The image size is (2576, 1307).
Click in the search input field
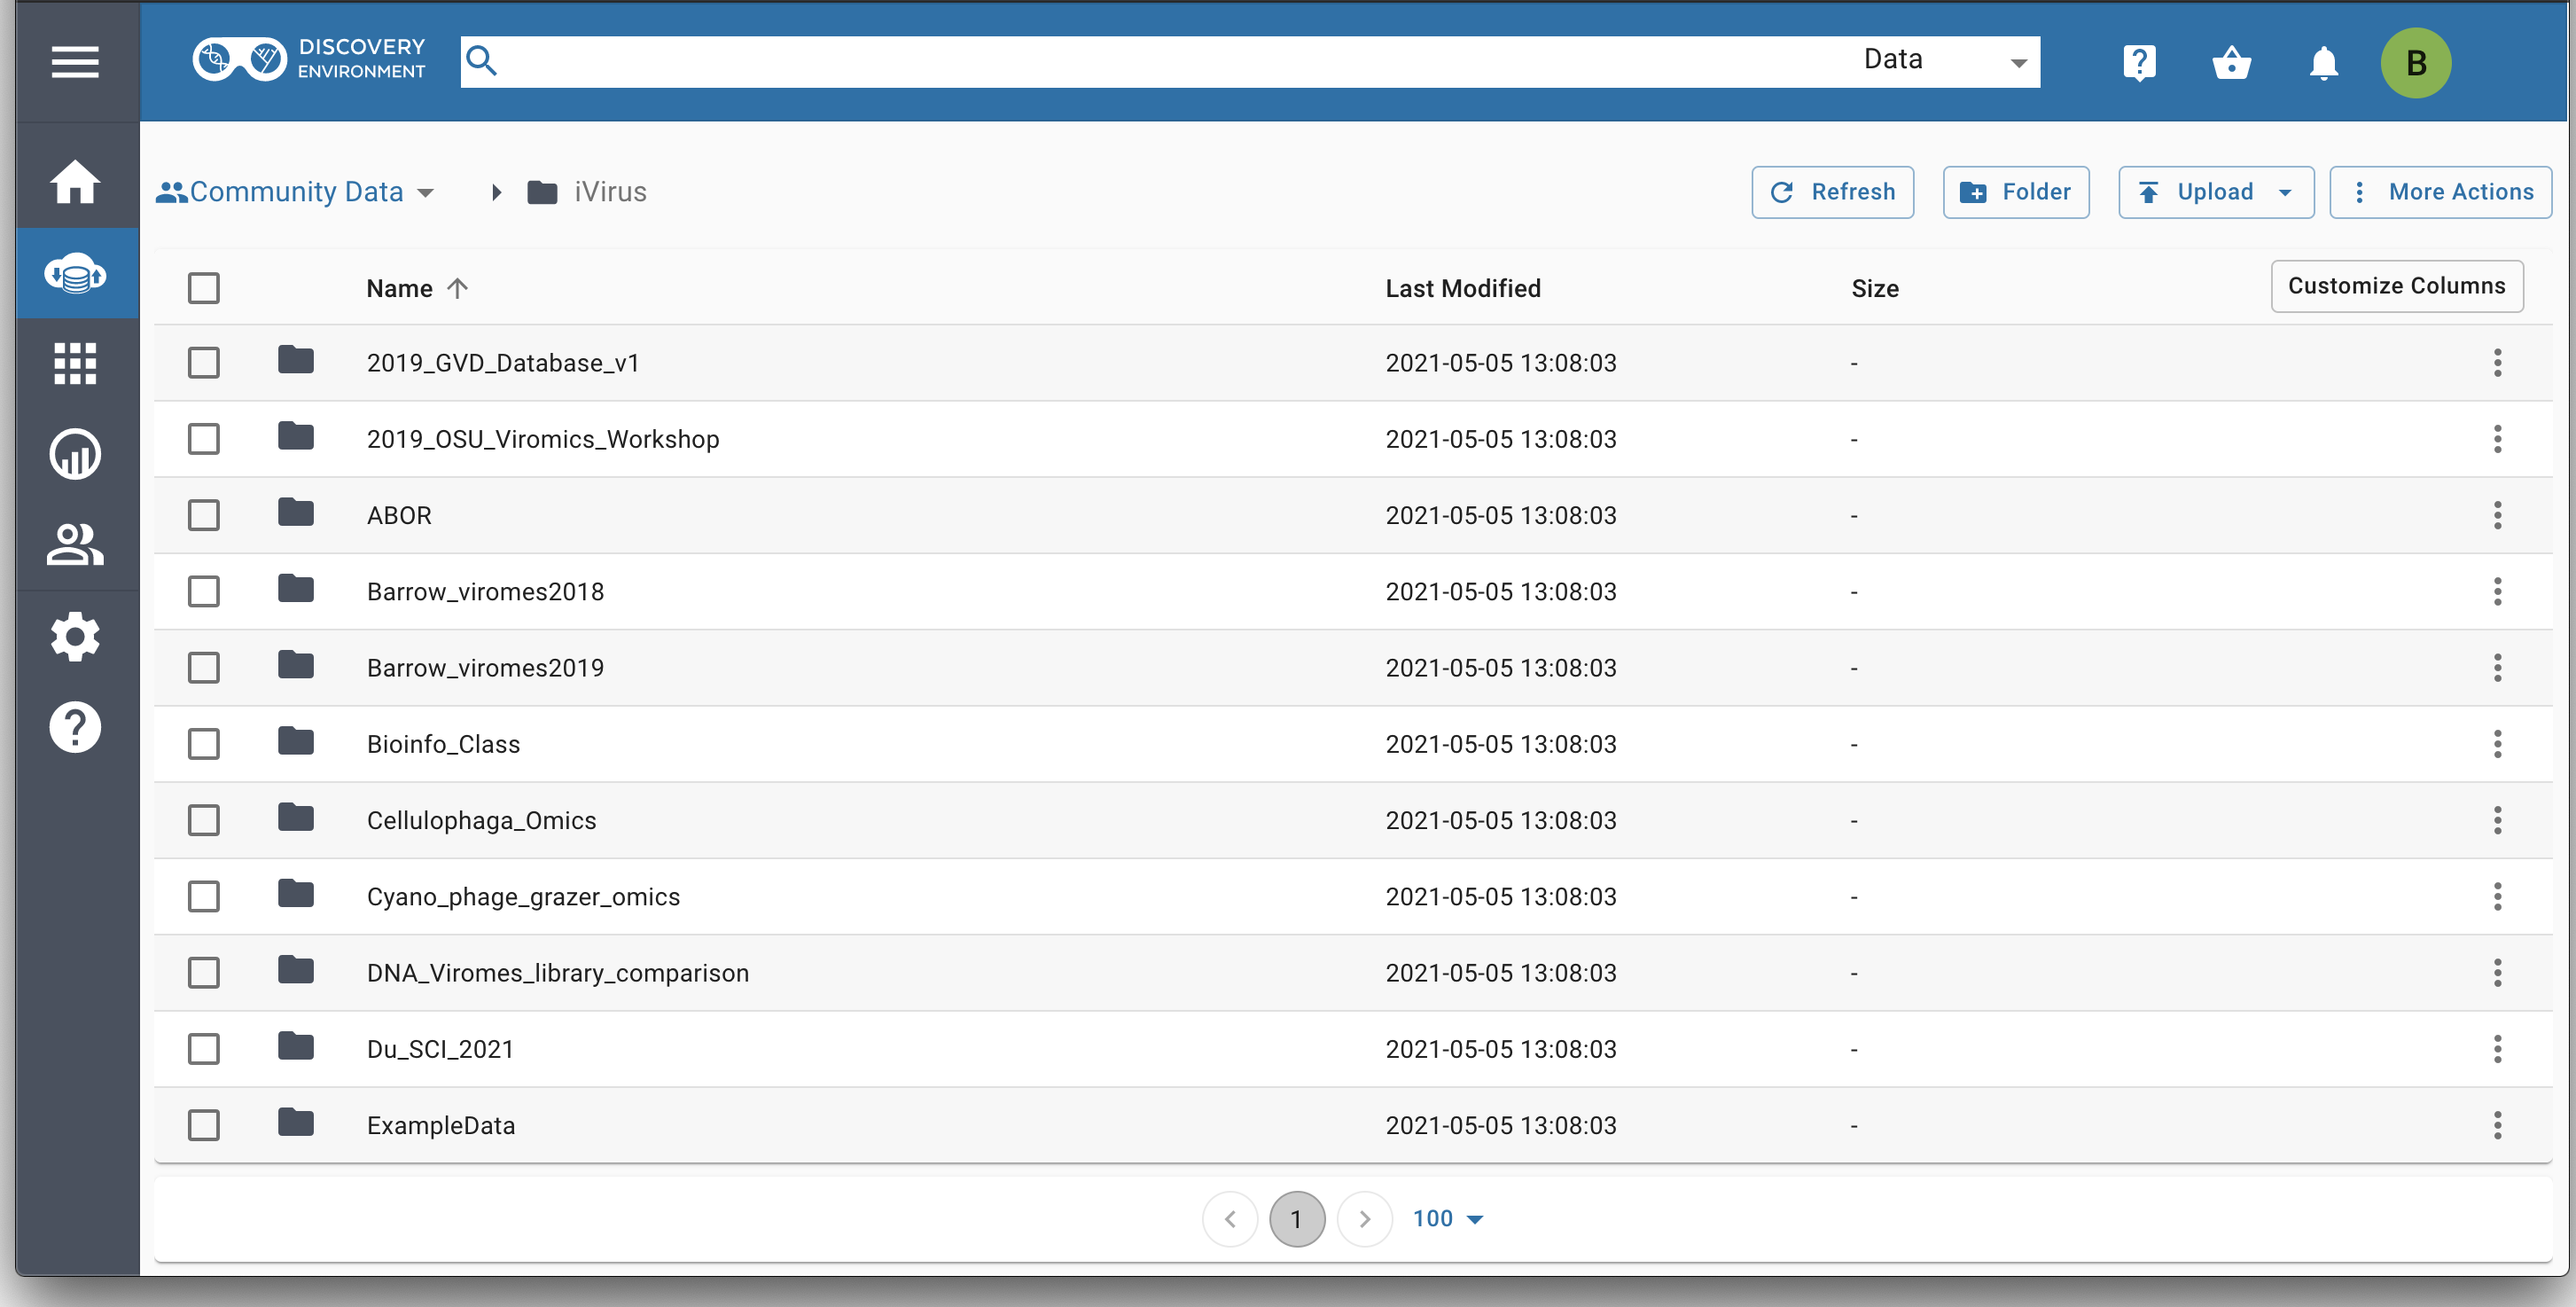pyautogui.click(x=1150, y=61)
